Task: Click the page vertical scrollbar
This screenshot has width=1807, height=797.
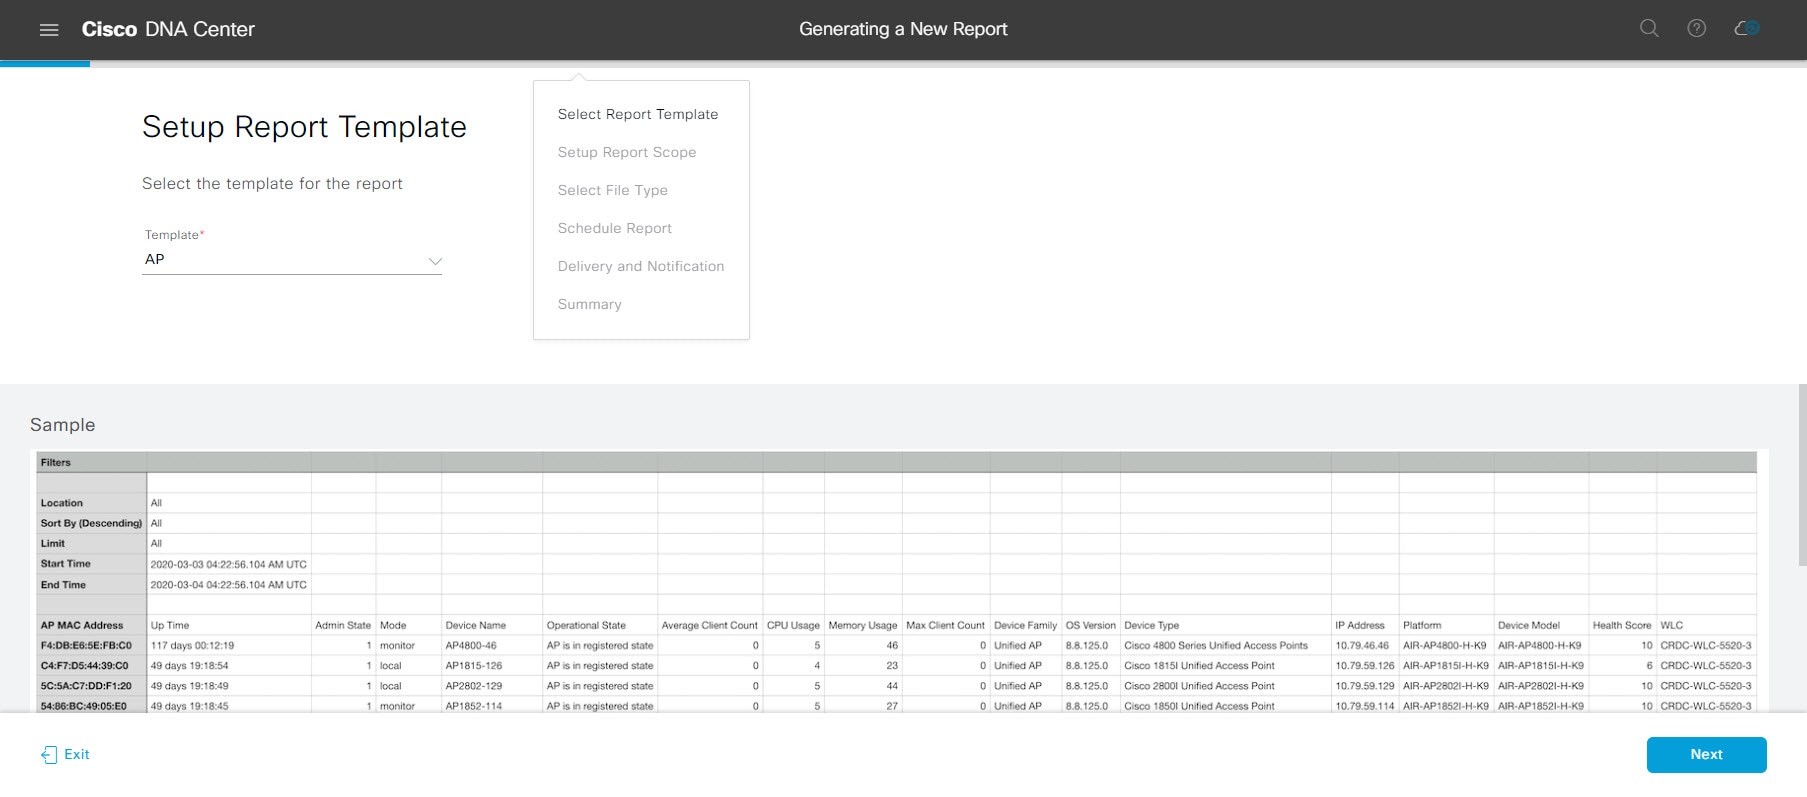Action: [1802, 475]
